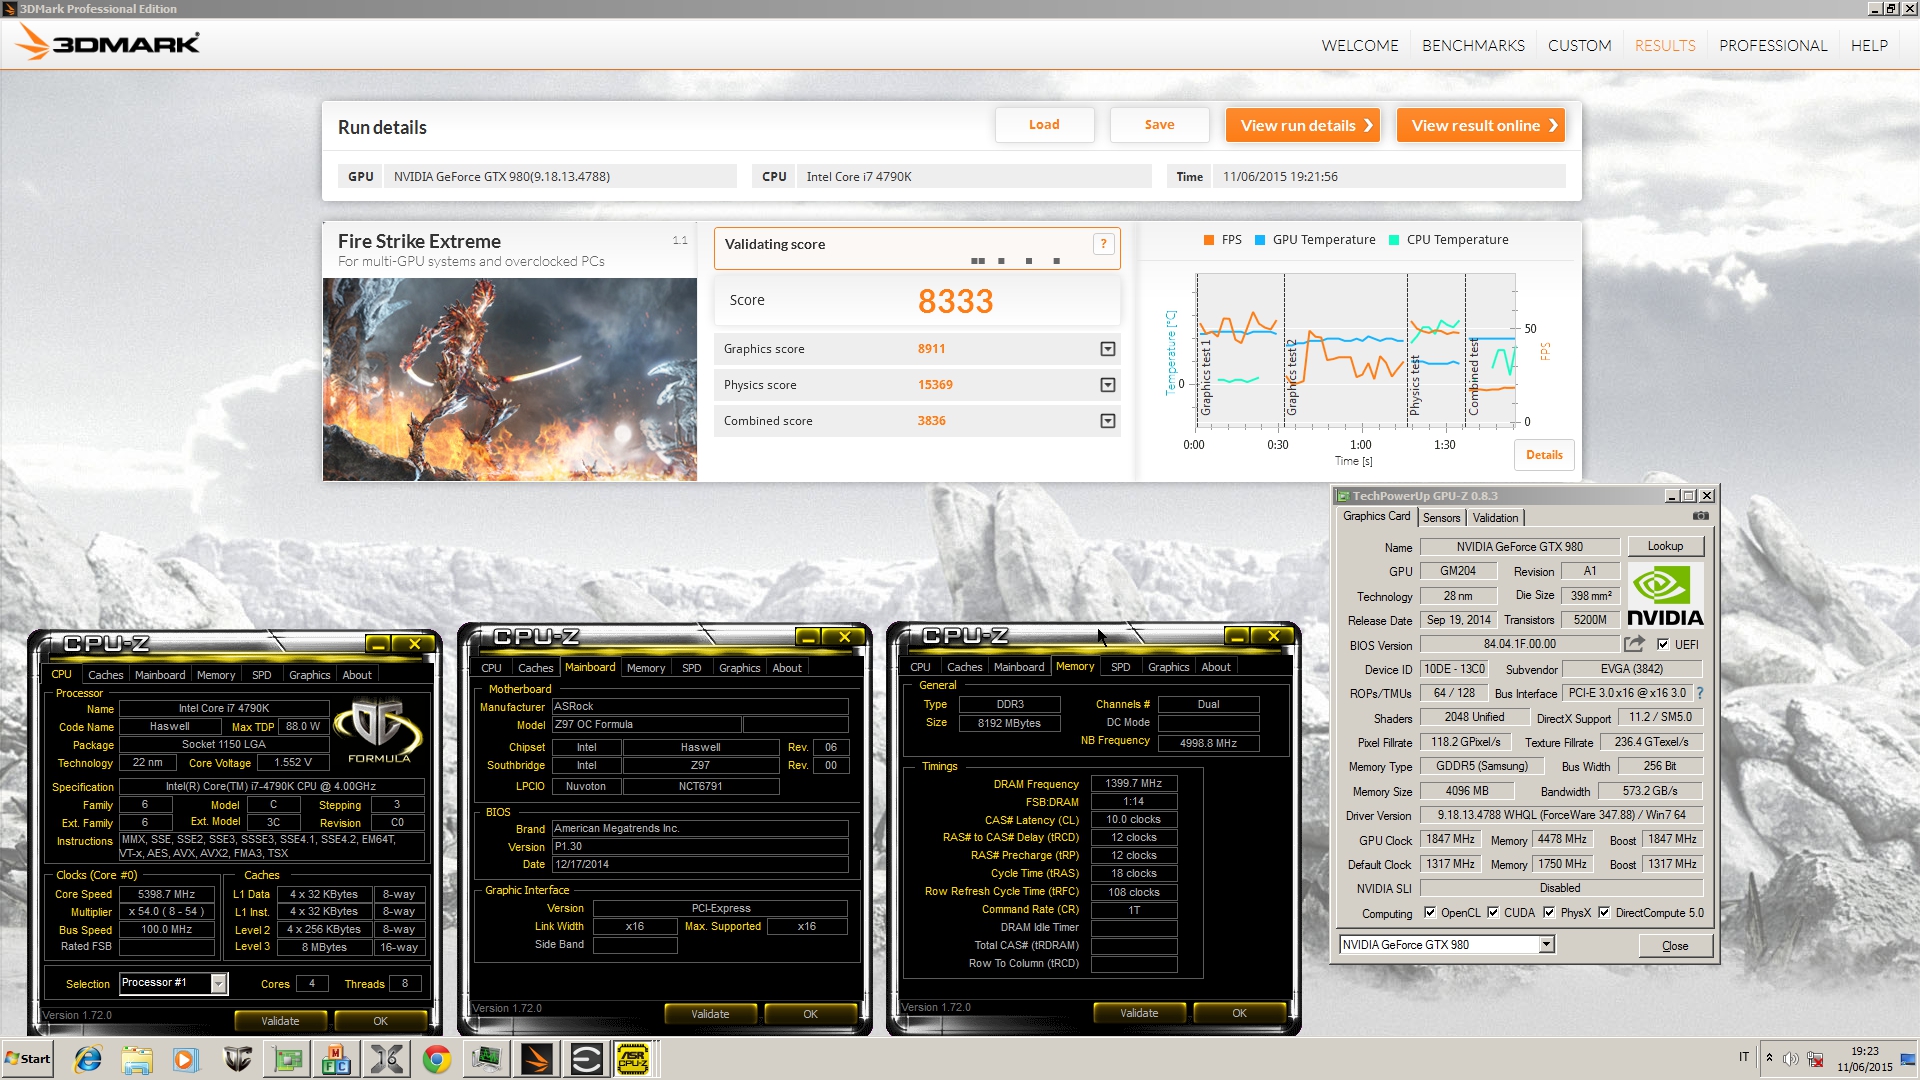
Task: Click the 3DMark logo
Action: pos(108,43)
